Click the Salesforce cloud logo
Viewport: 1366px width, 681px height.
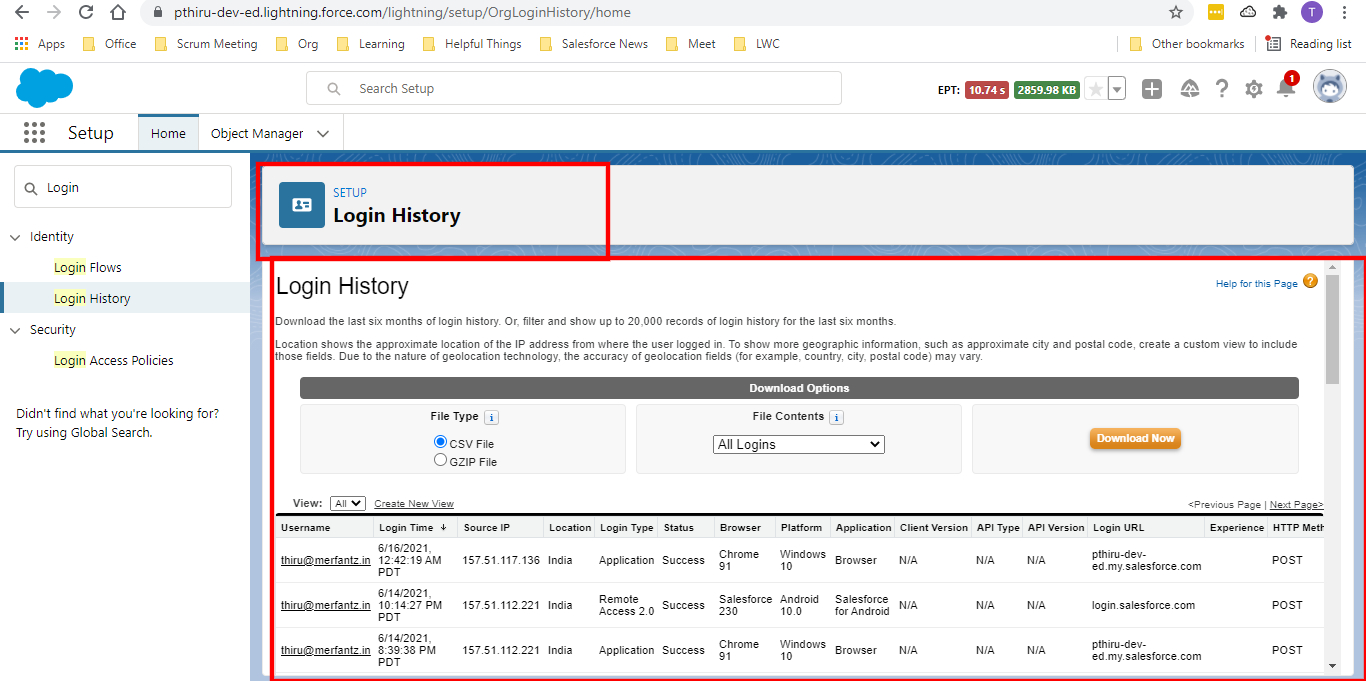(x=44, y=88)
